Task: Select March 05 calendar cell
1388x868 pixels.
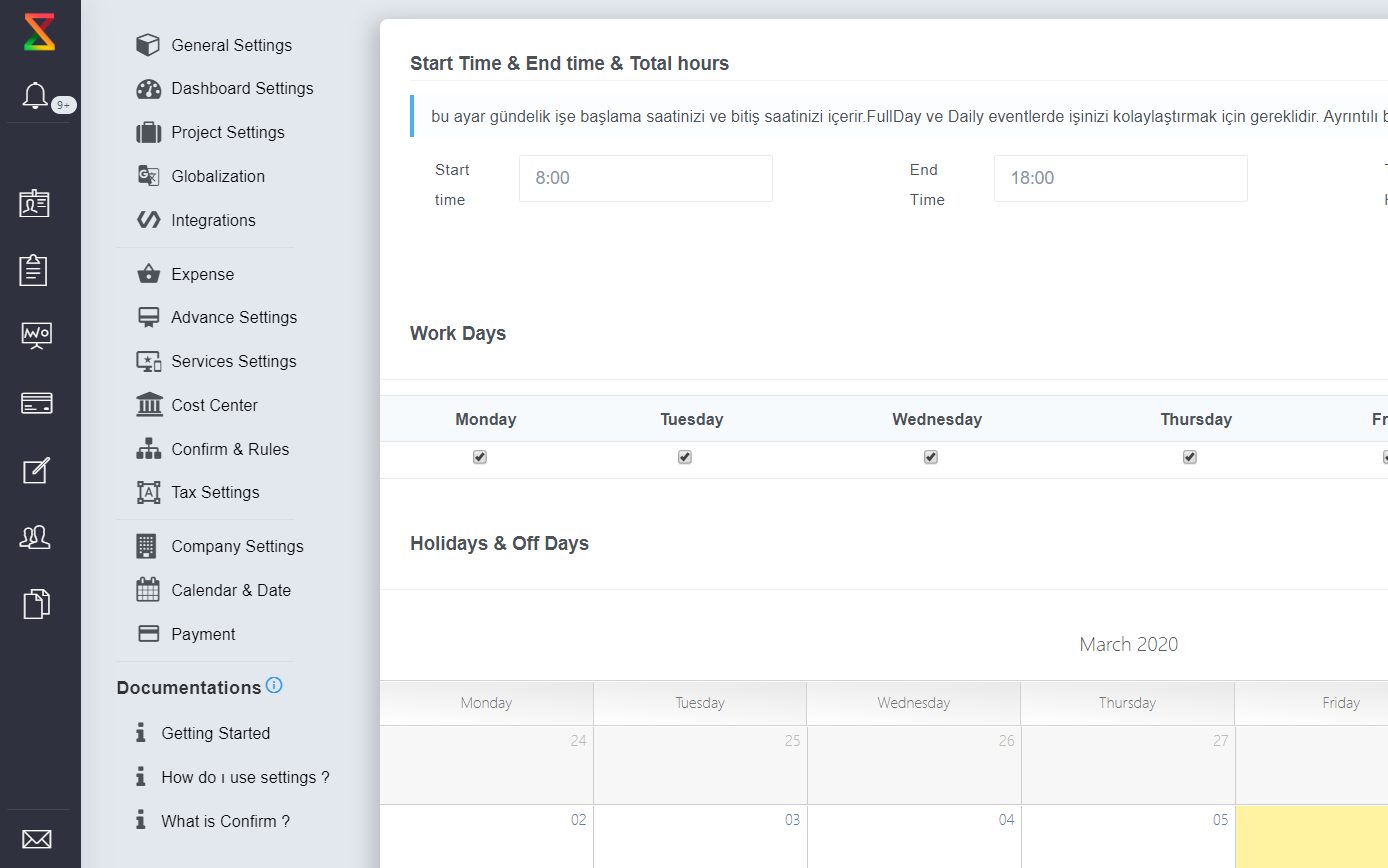Action: click(1127, 836)
